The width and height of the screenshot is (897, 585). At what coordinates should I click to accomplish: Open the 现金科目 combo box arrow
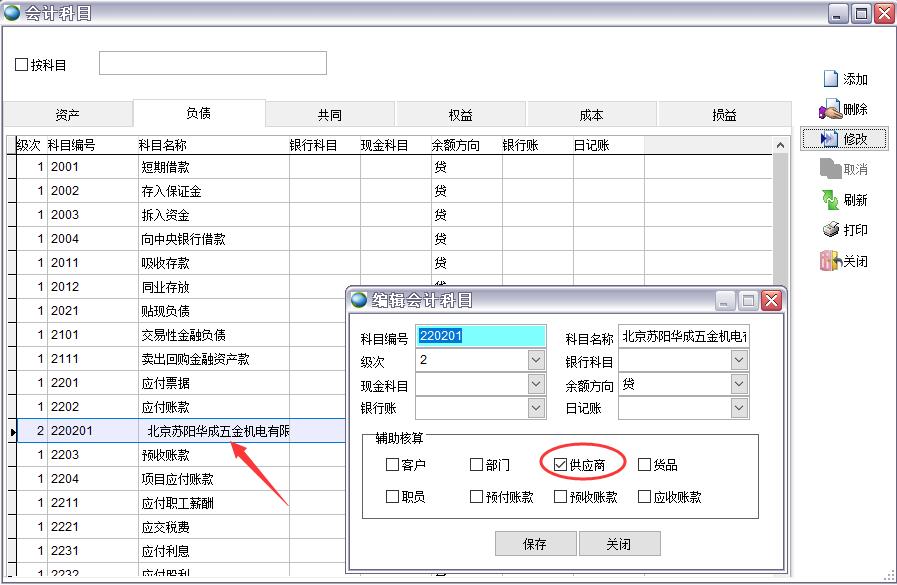click(536, 384)
